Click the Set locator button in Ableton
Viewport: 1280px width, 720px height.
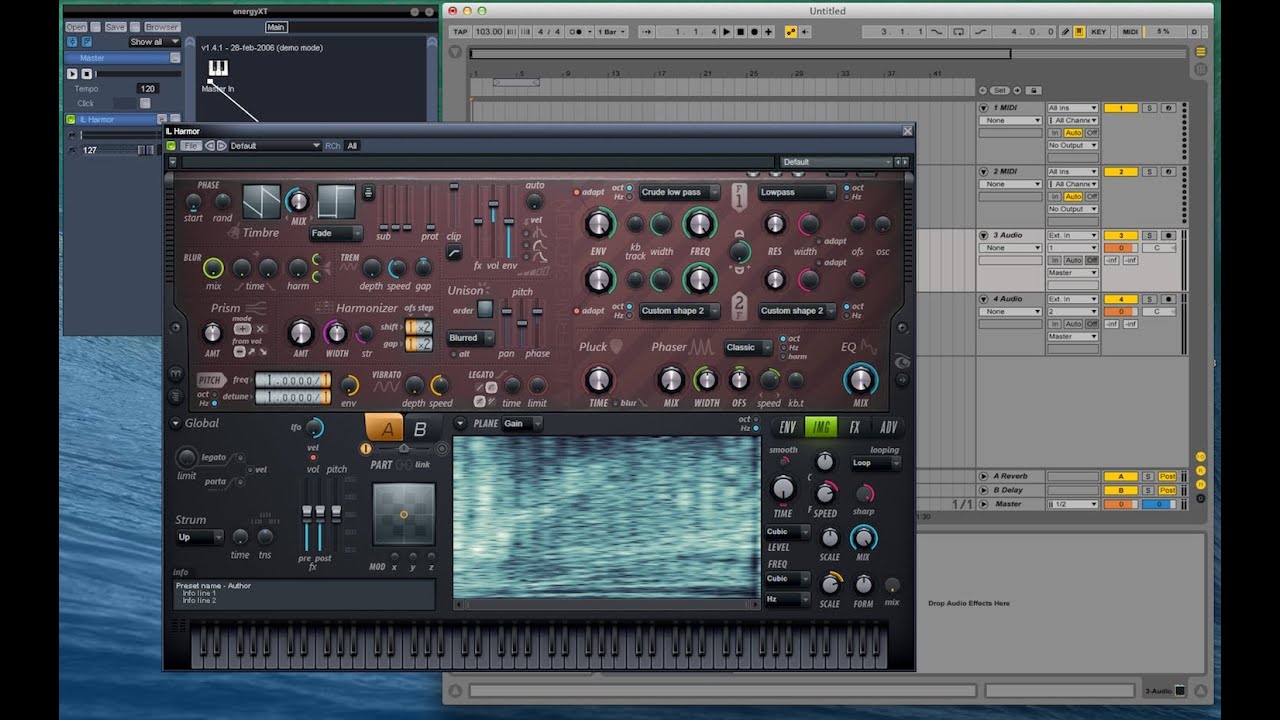pyautogui.click(x=1000, y=90)
